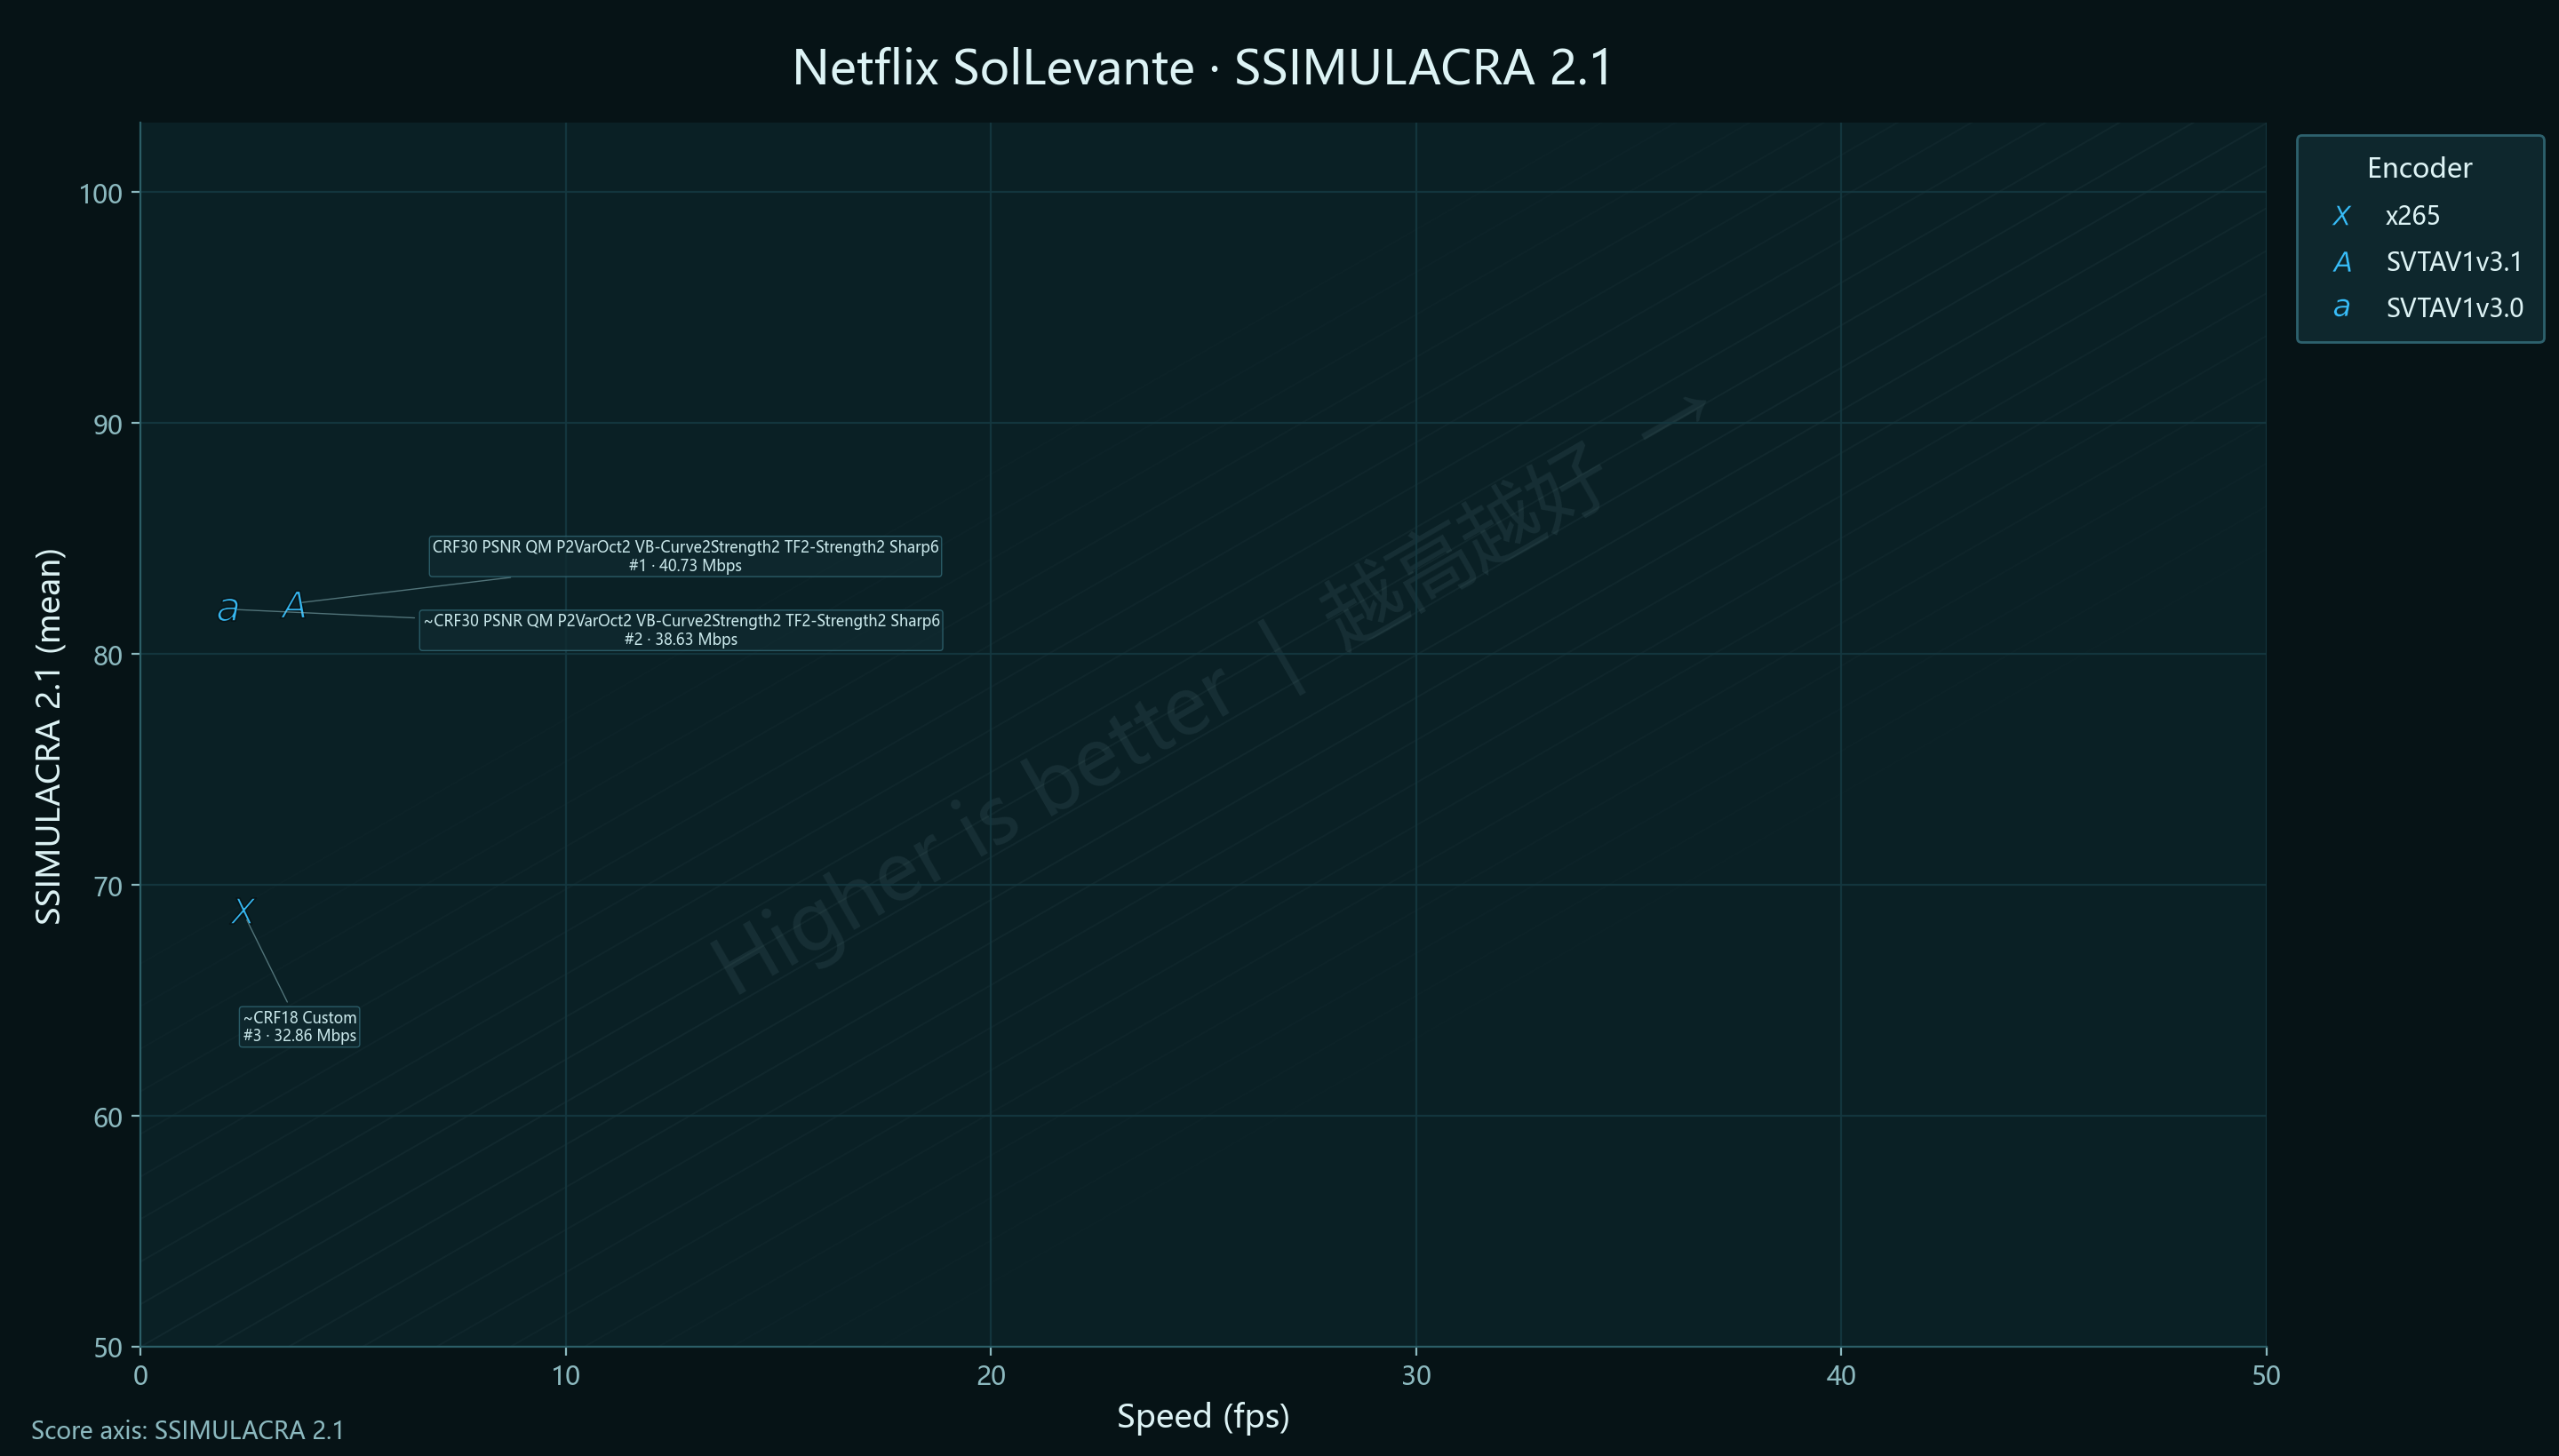Click the x-axis tick label 10

pos(566,1376)
